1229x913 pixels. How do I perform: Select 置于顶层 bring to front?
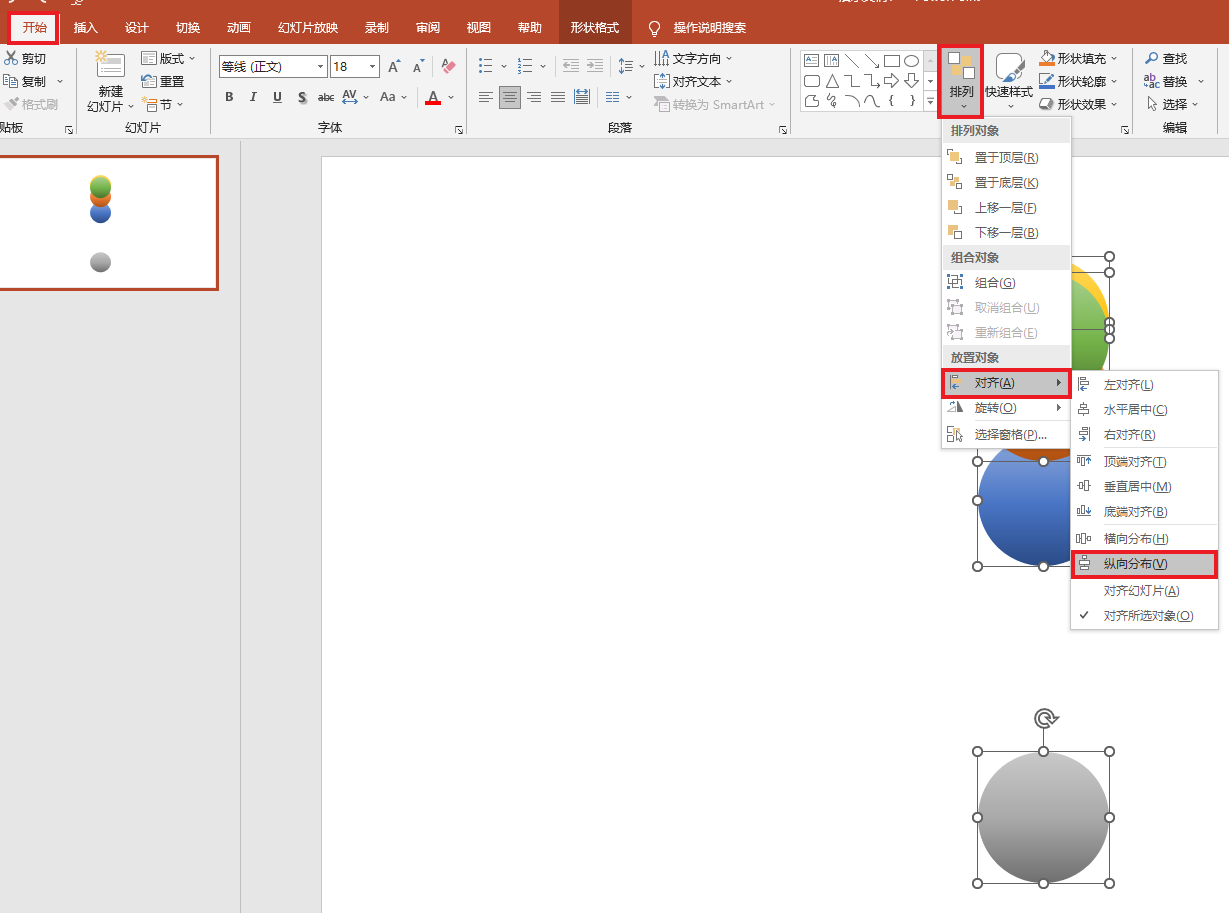1006,158
